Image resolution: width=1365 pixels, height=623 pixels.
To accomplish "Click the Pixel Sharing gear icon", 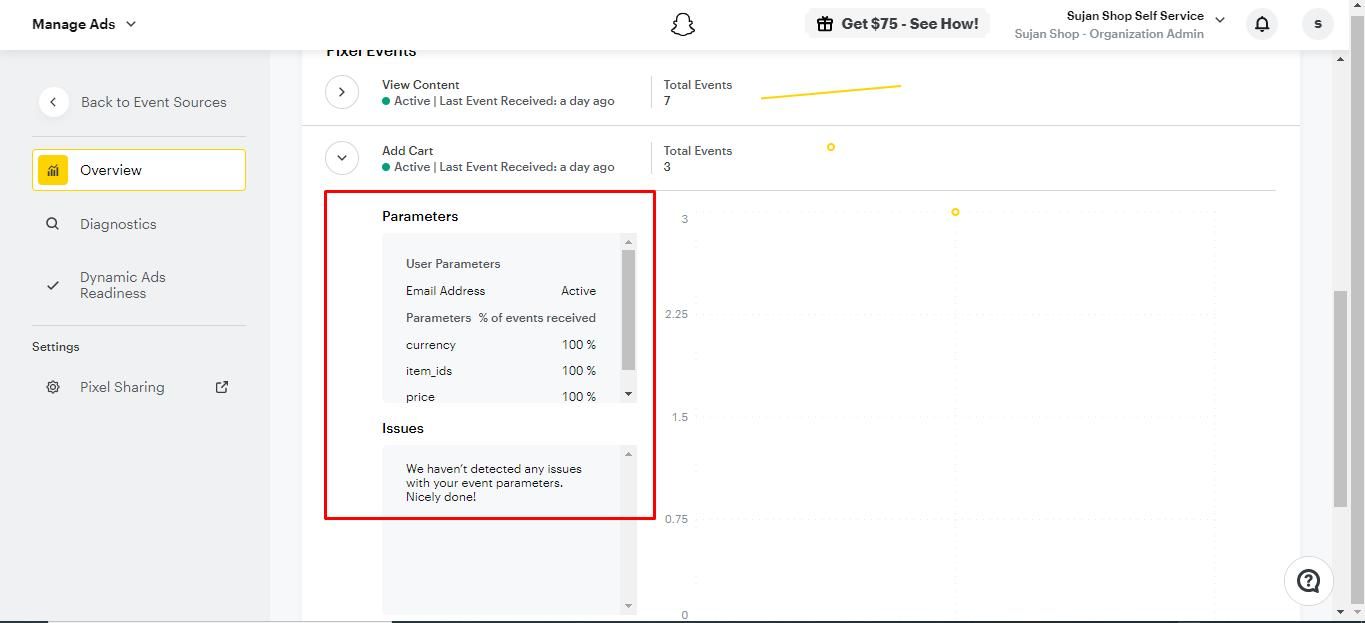I will tap(53, 387).
